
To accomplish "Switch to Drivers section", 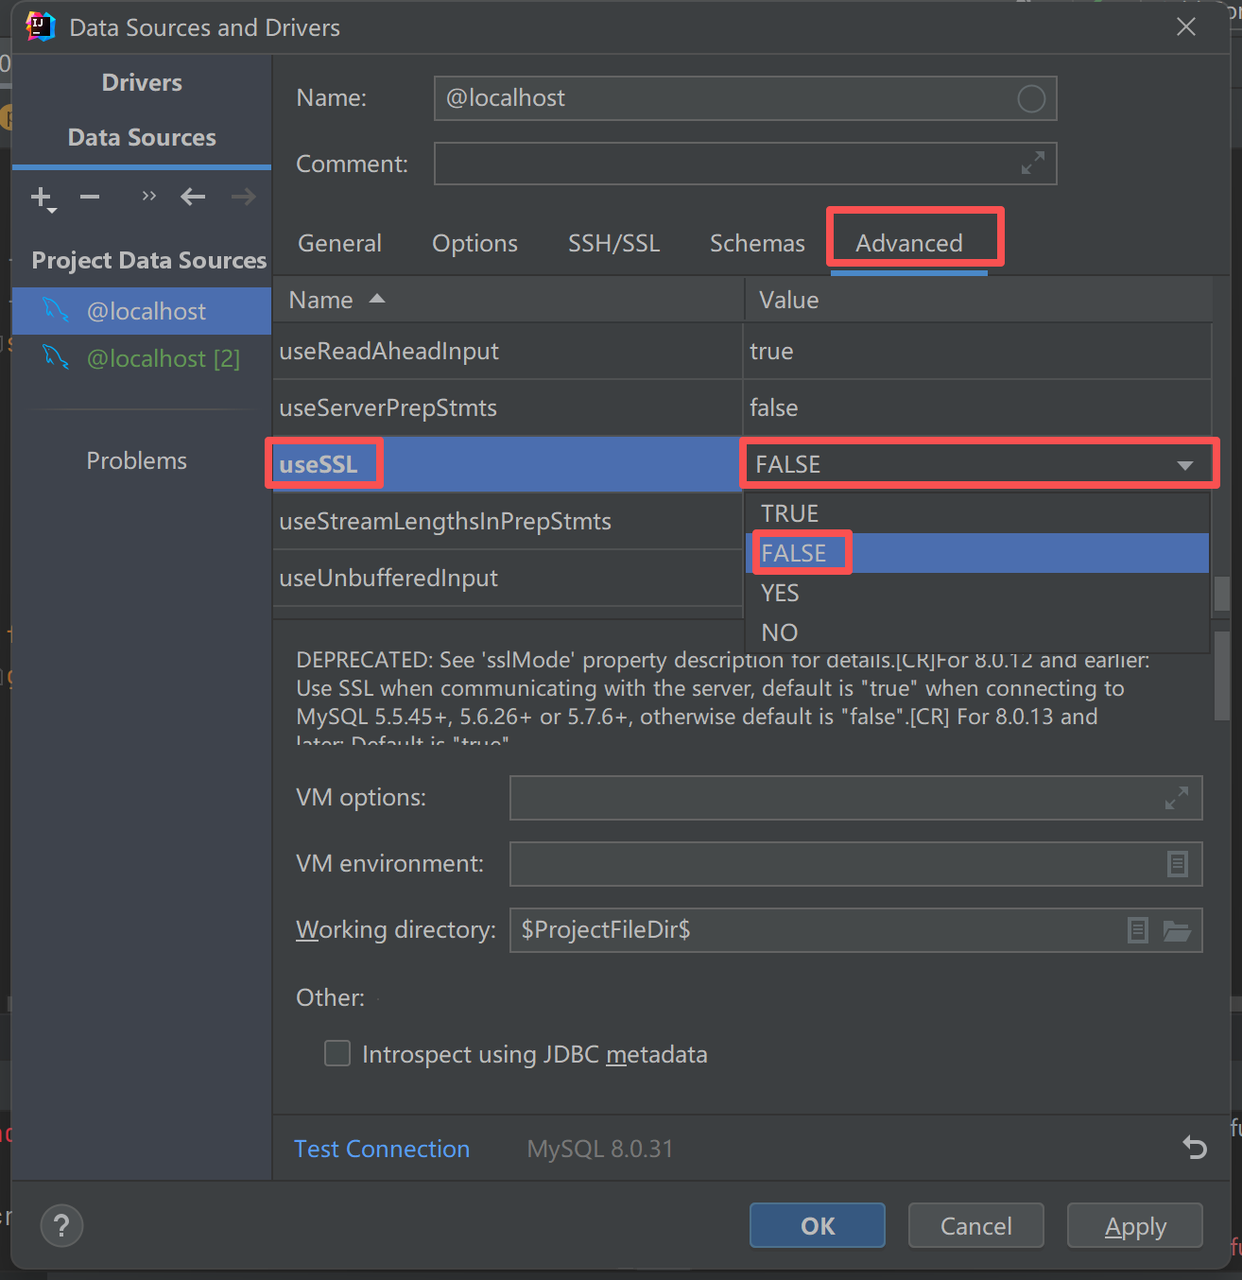I will pos(142,83).
